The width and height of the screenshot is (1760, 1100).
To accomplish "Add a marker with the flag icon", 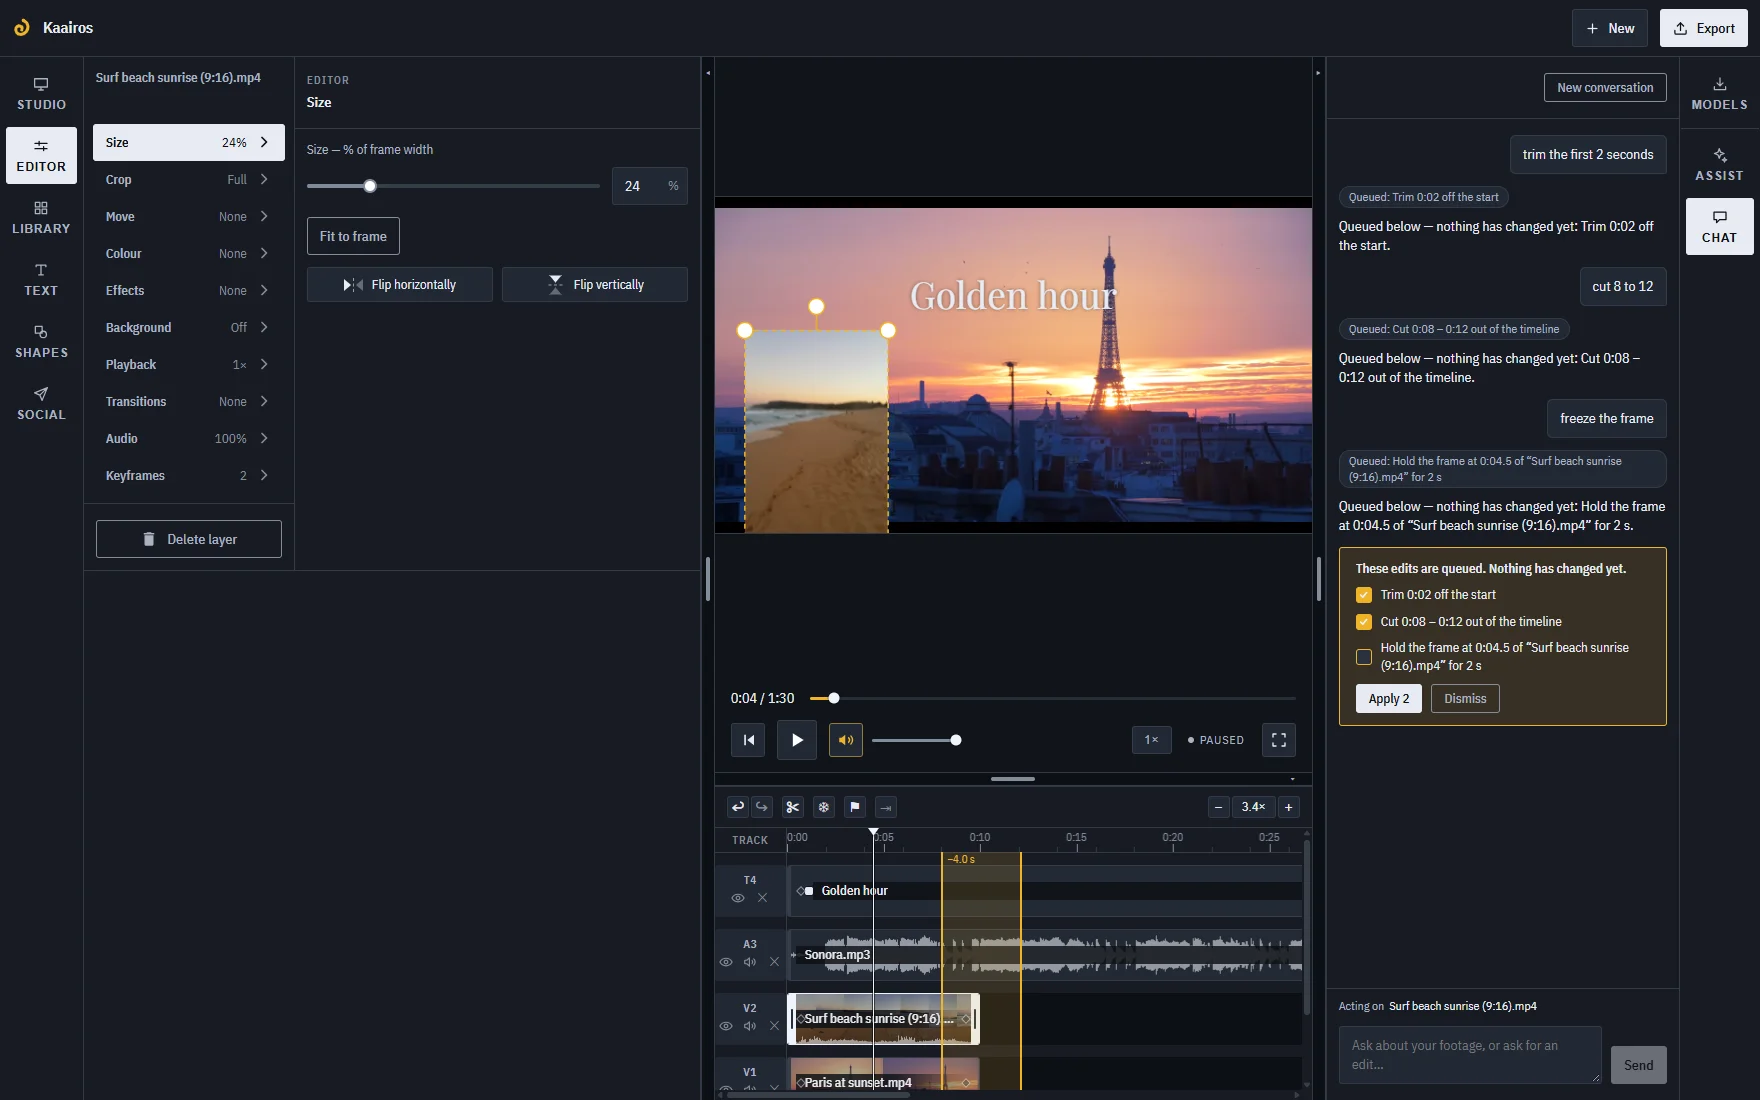I will point(855,807).
